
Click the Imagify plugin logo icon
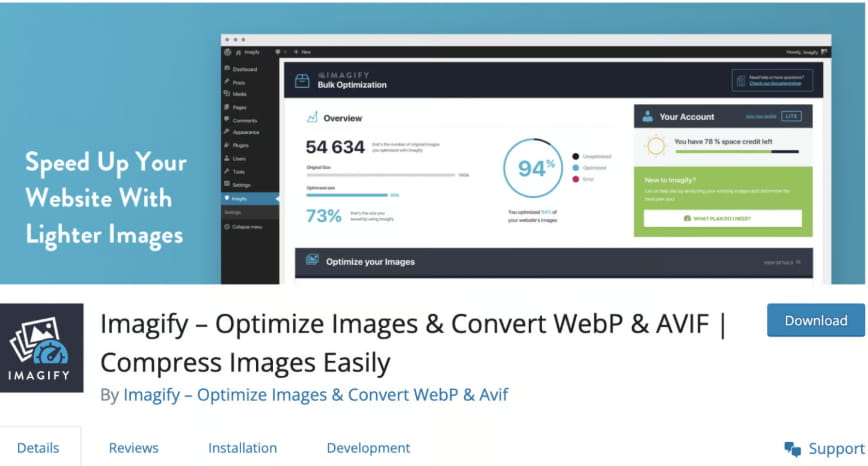42,348
